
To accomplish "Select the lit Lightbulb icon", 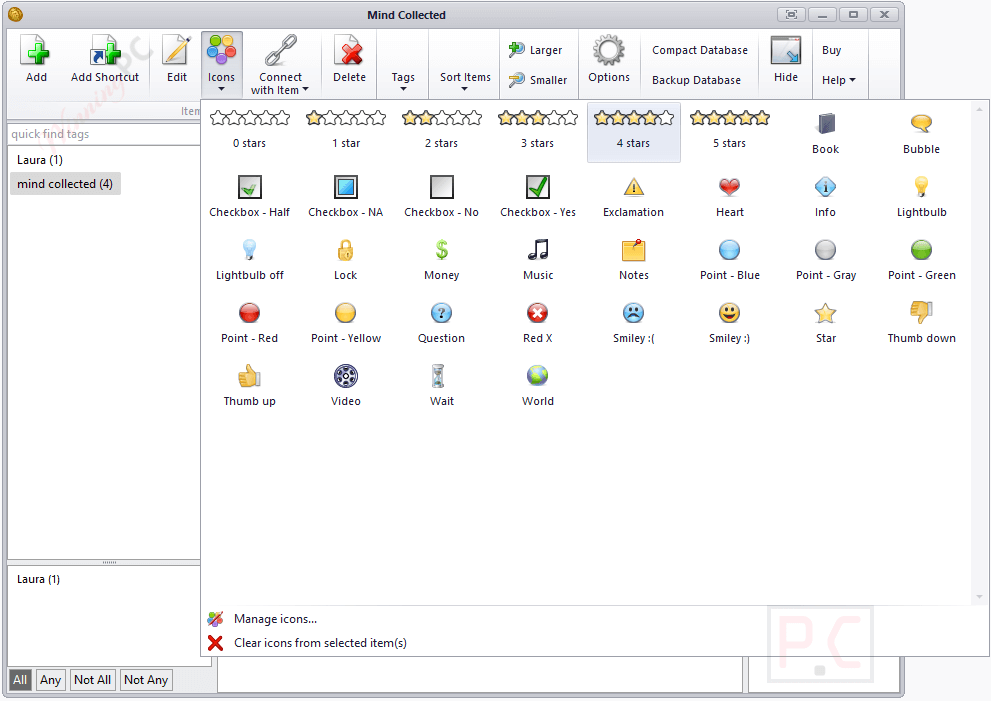I will pyautogui.click(x=921, y=196).
